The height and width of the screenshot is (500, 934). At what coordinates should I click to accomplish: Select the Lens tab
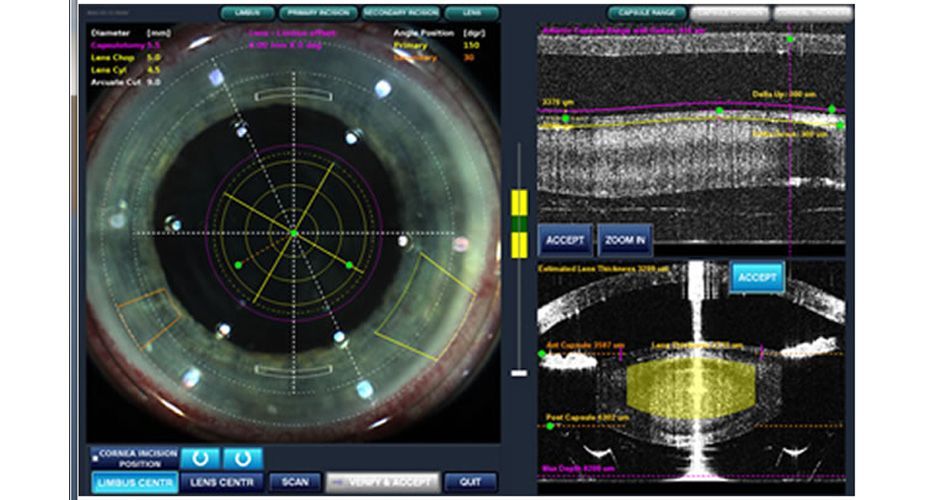[471, 13]
